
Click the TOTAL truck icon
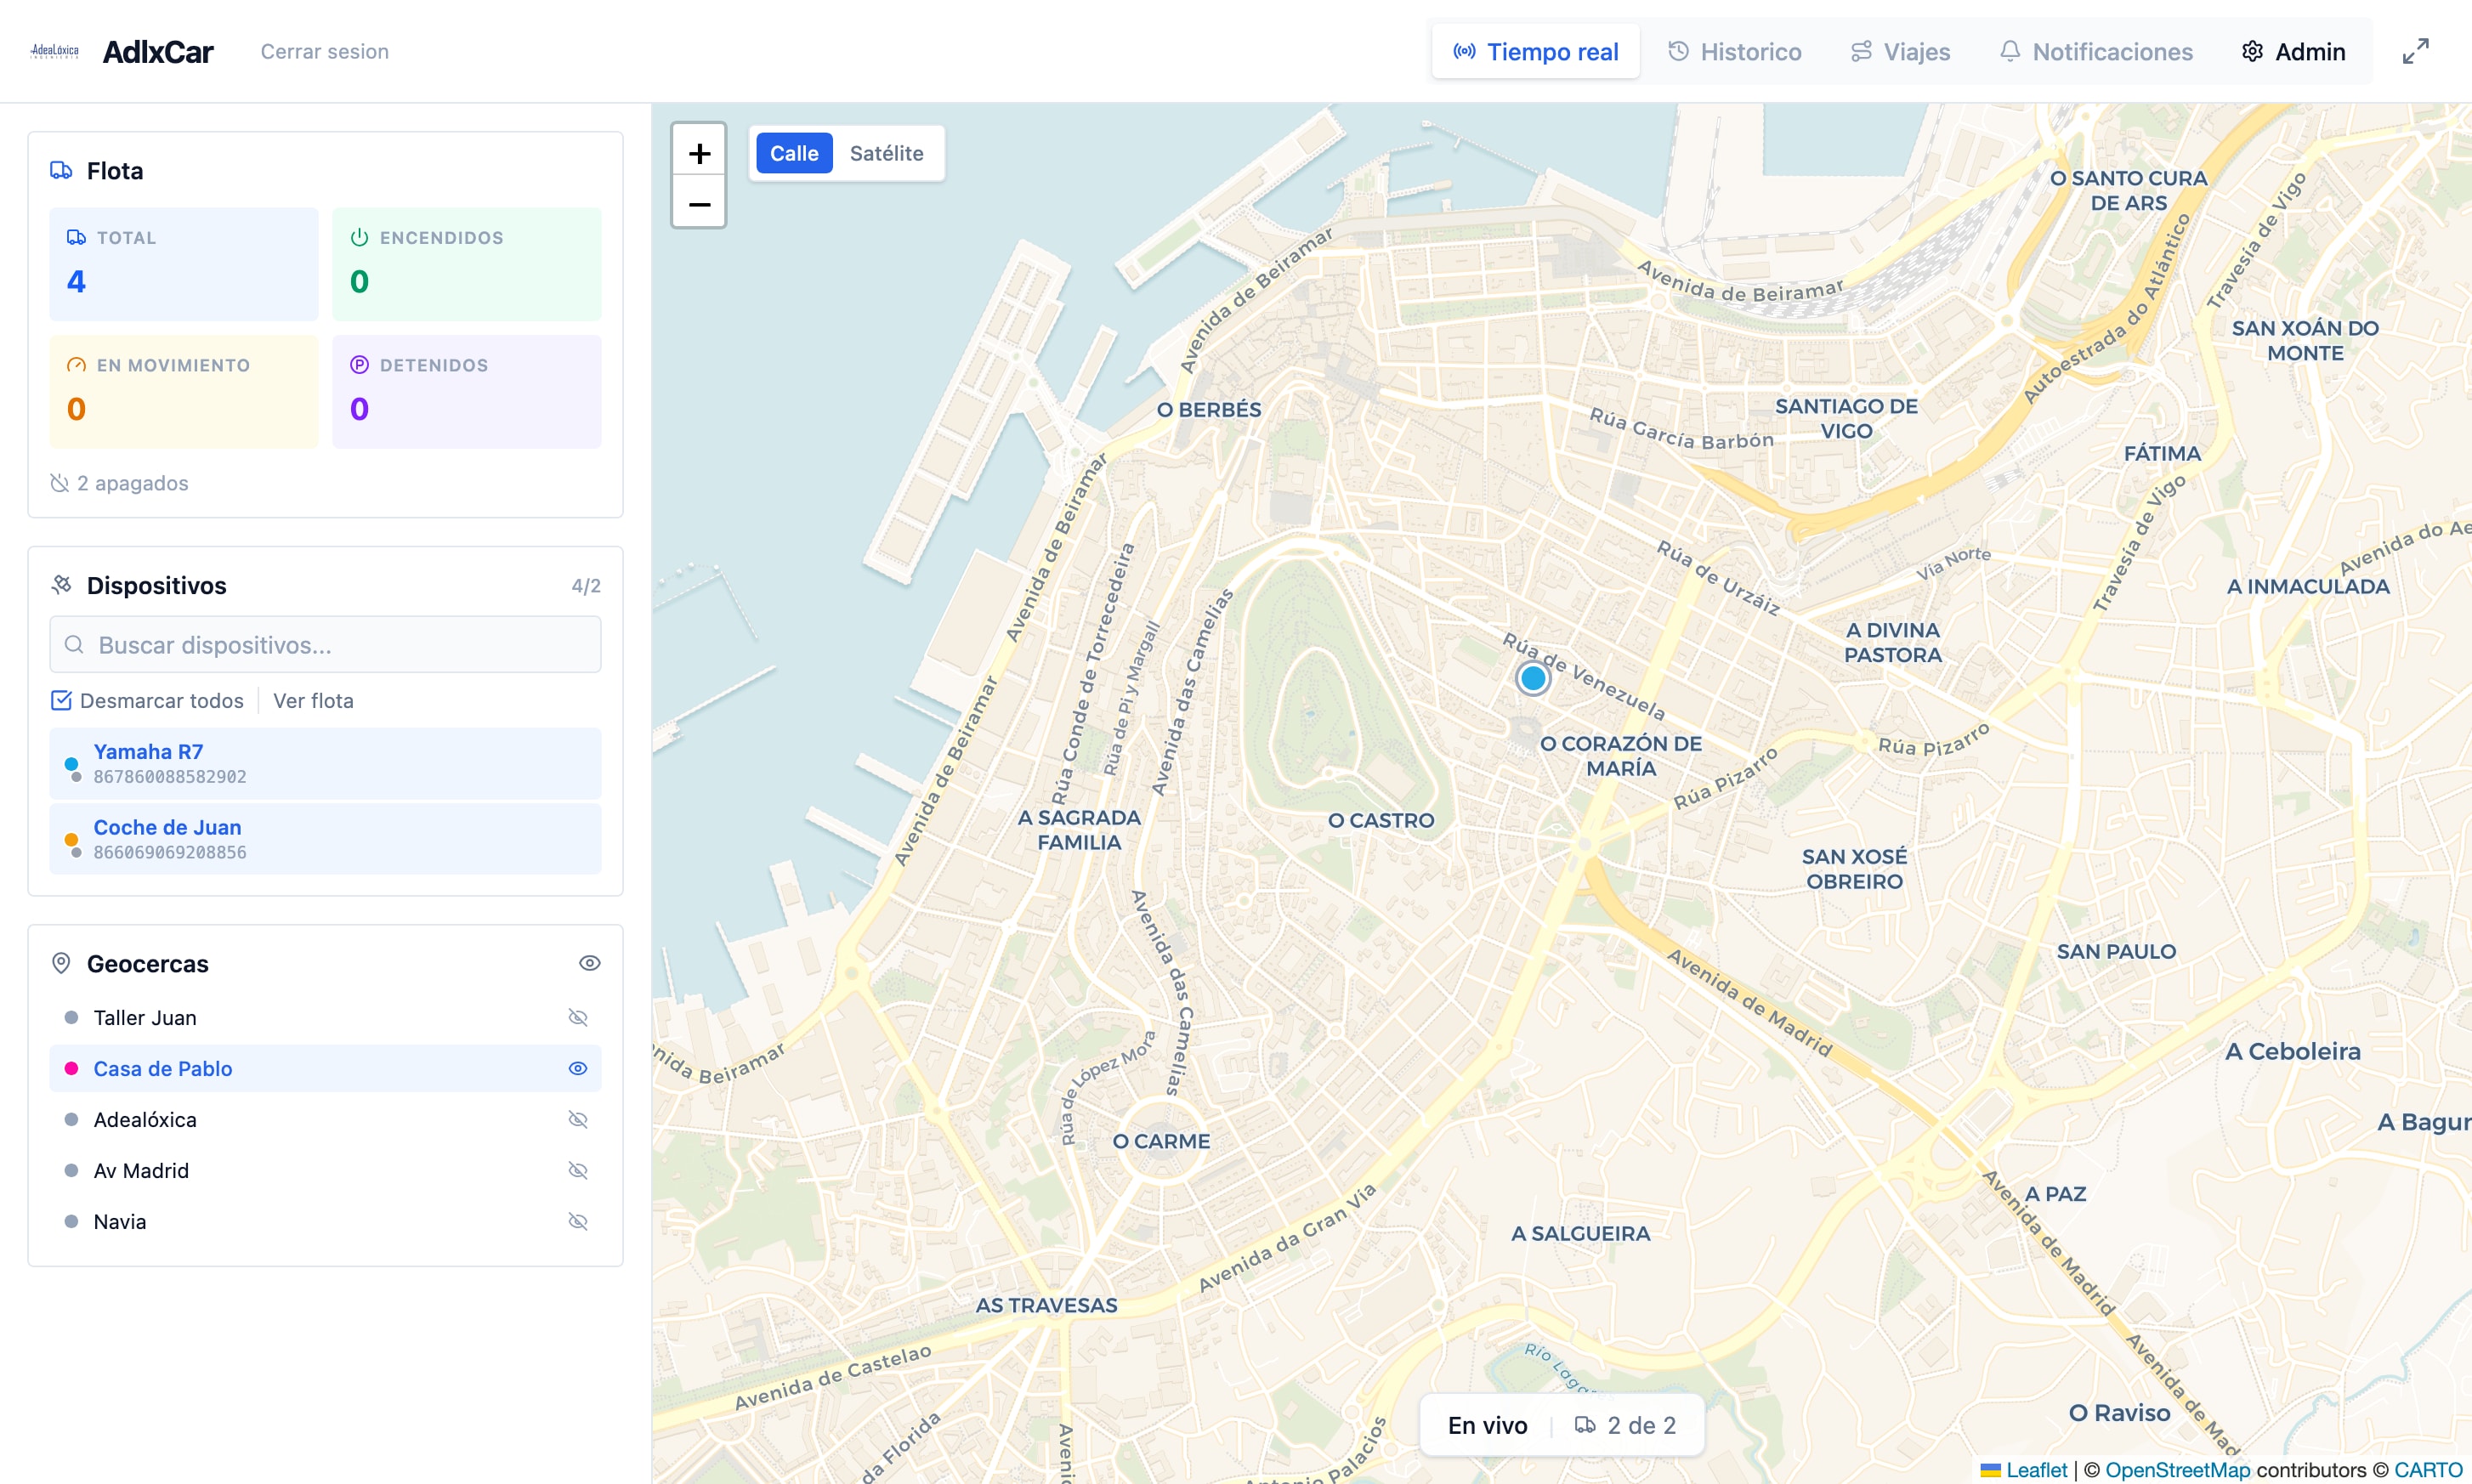tap(76, 237)
